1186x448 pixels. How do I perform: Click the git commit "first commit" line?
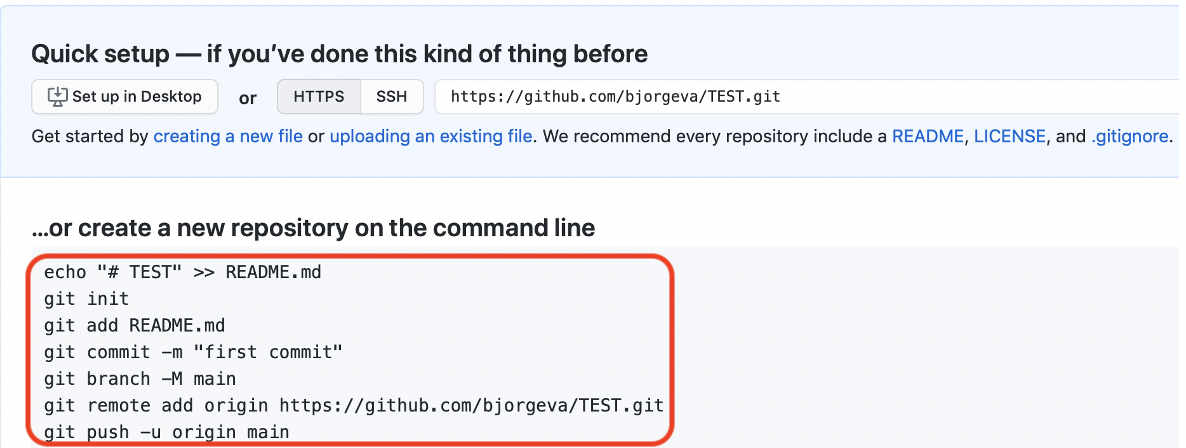(x=194, y=352)
